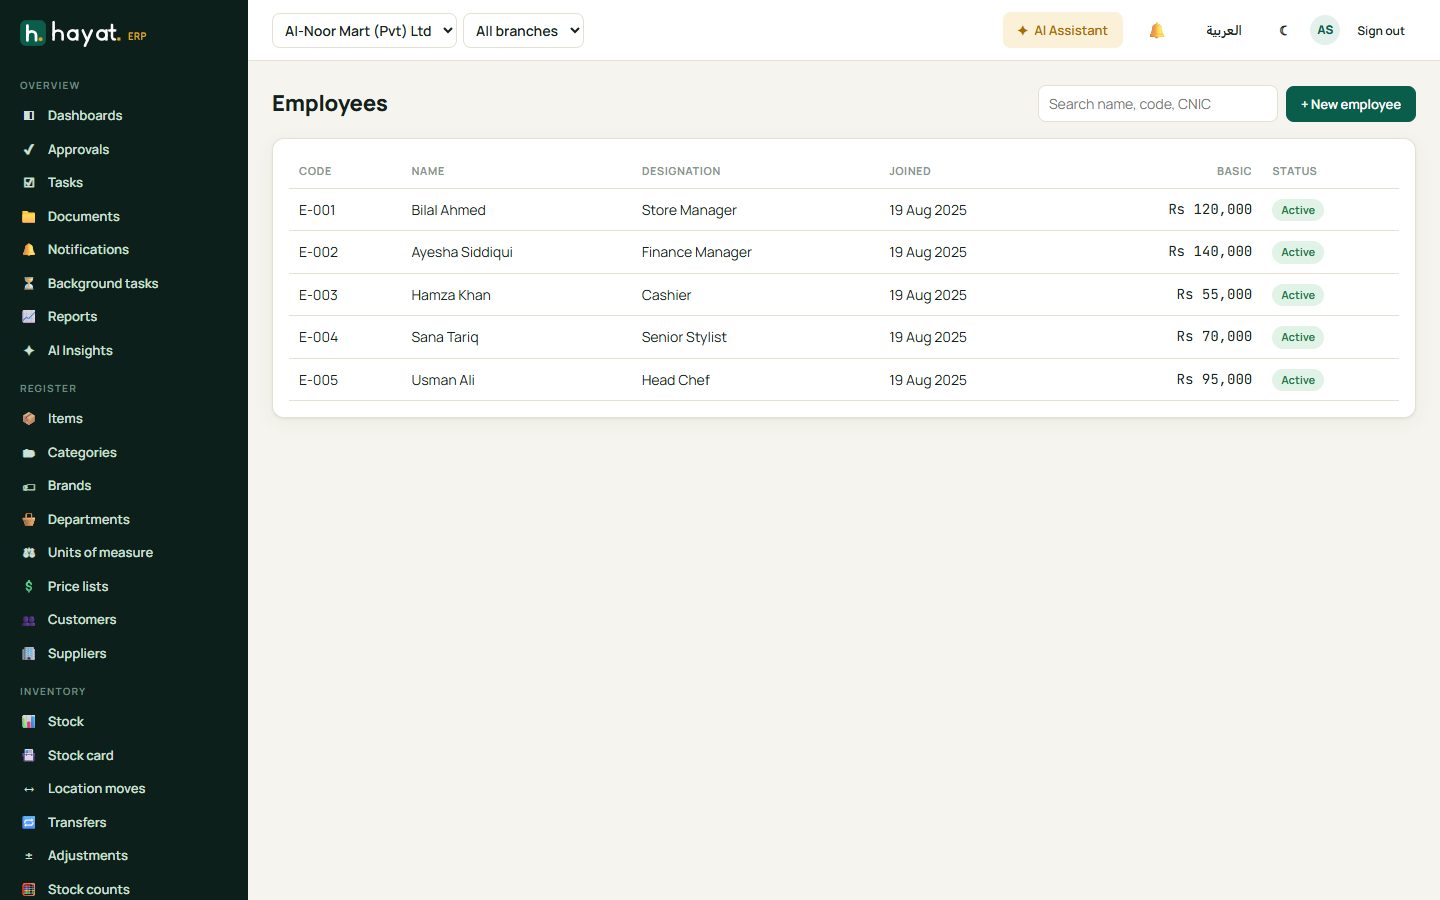Click the Rs 55,000 basic salary
Viewport: 1440px width, 900px height.
(x=1214, y=295)
